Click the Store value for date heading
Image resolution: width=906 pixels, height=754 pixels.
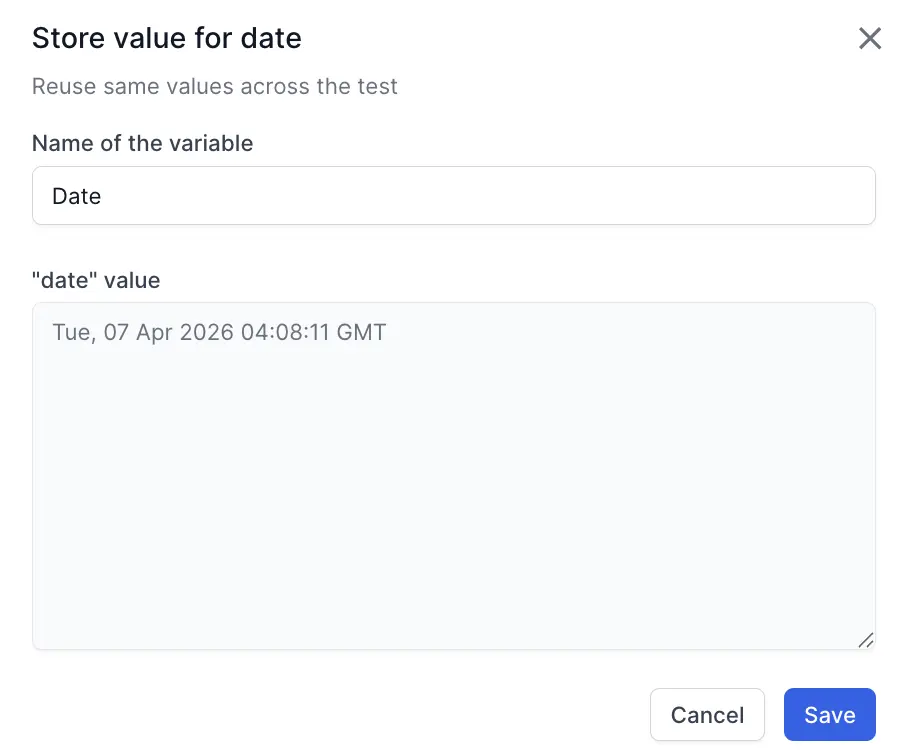pyautogui.click(x=166, y=38)
